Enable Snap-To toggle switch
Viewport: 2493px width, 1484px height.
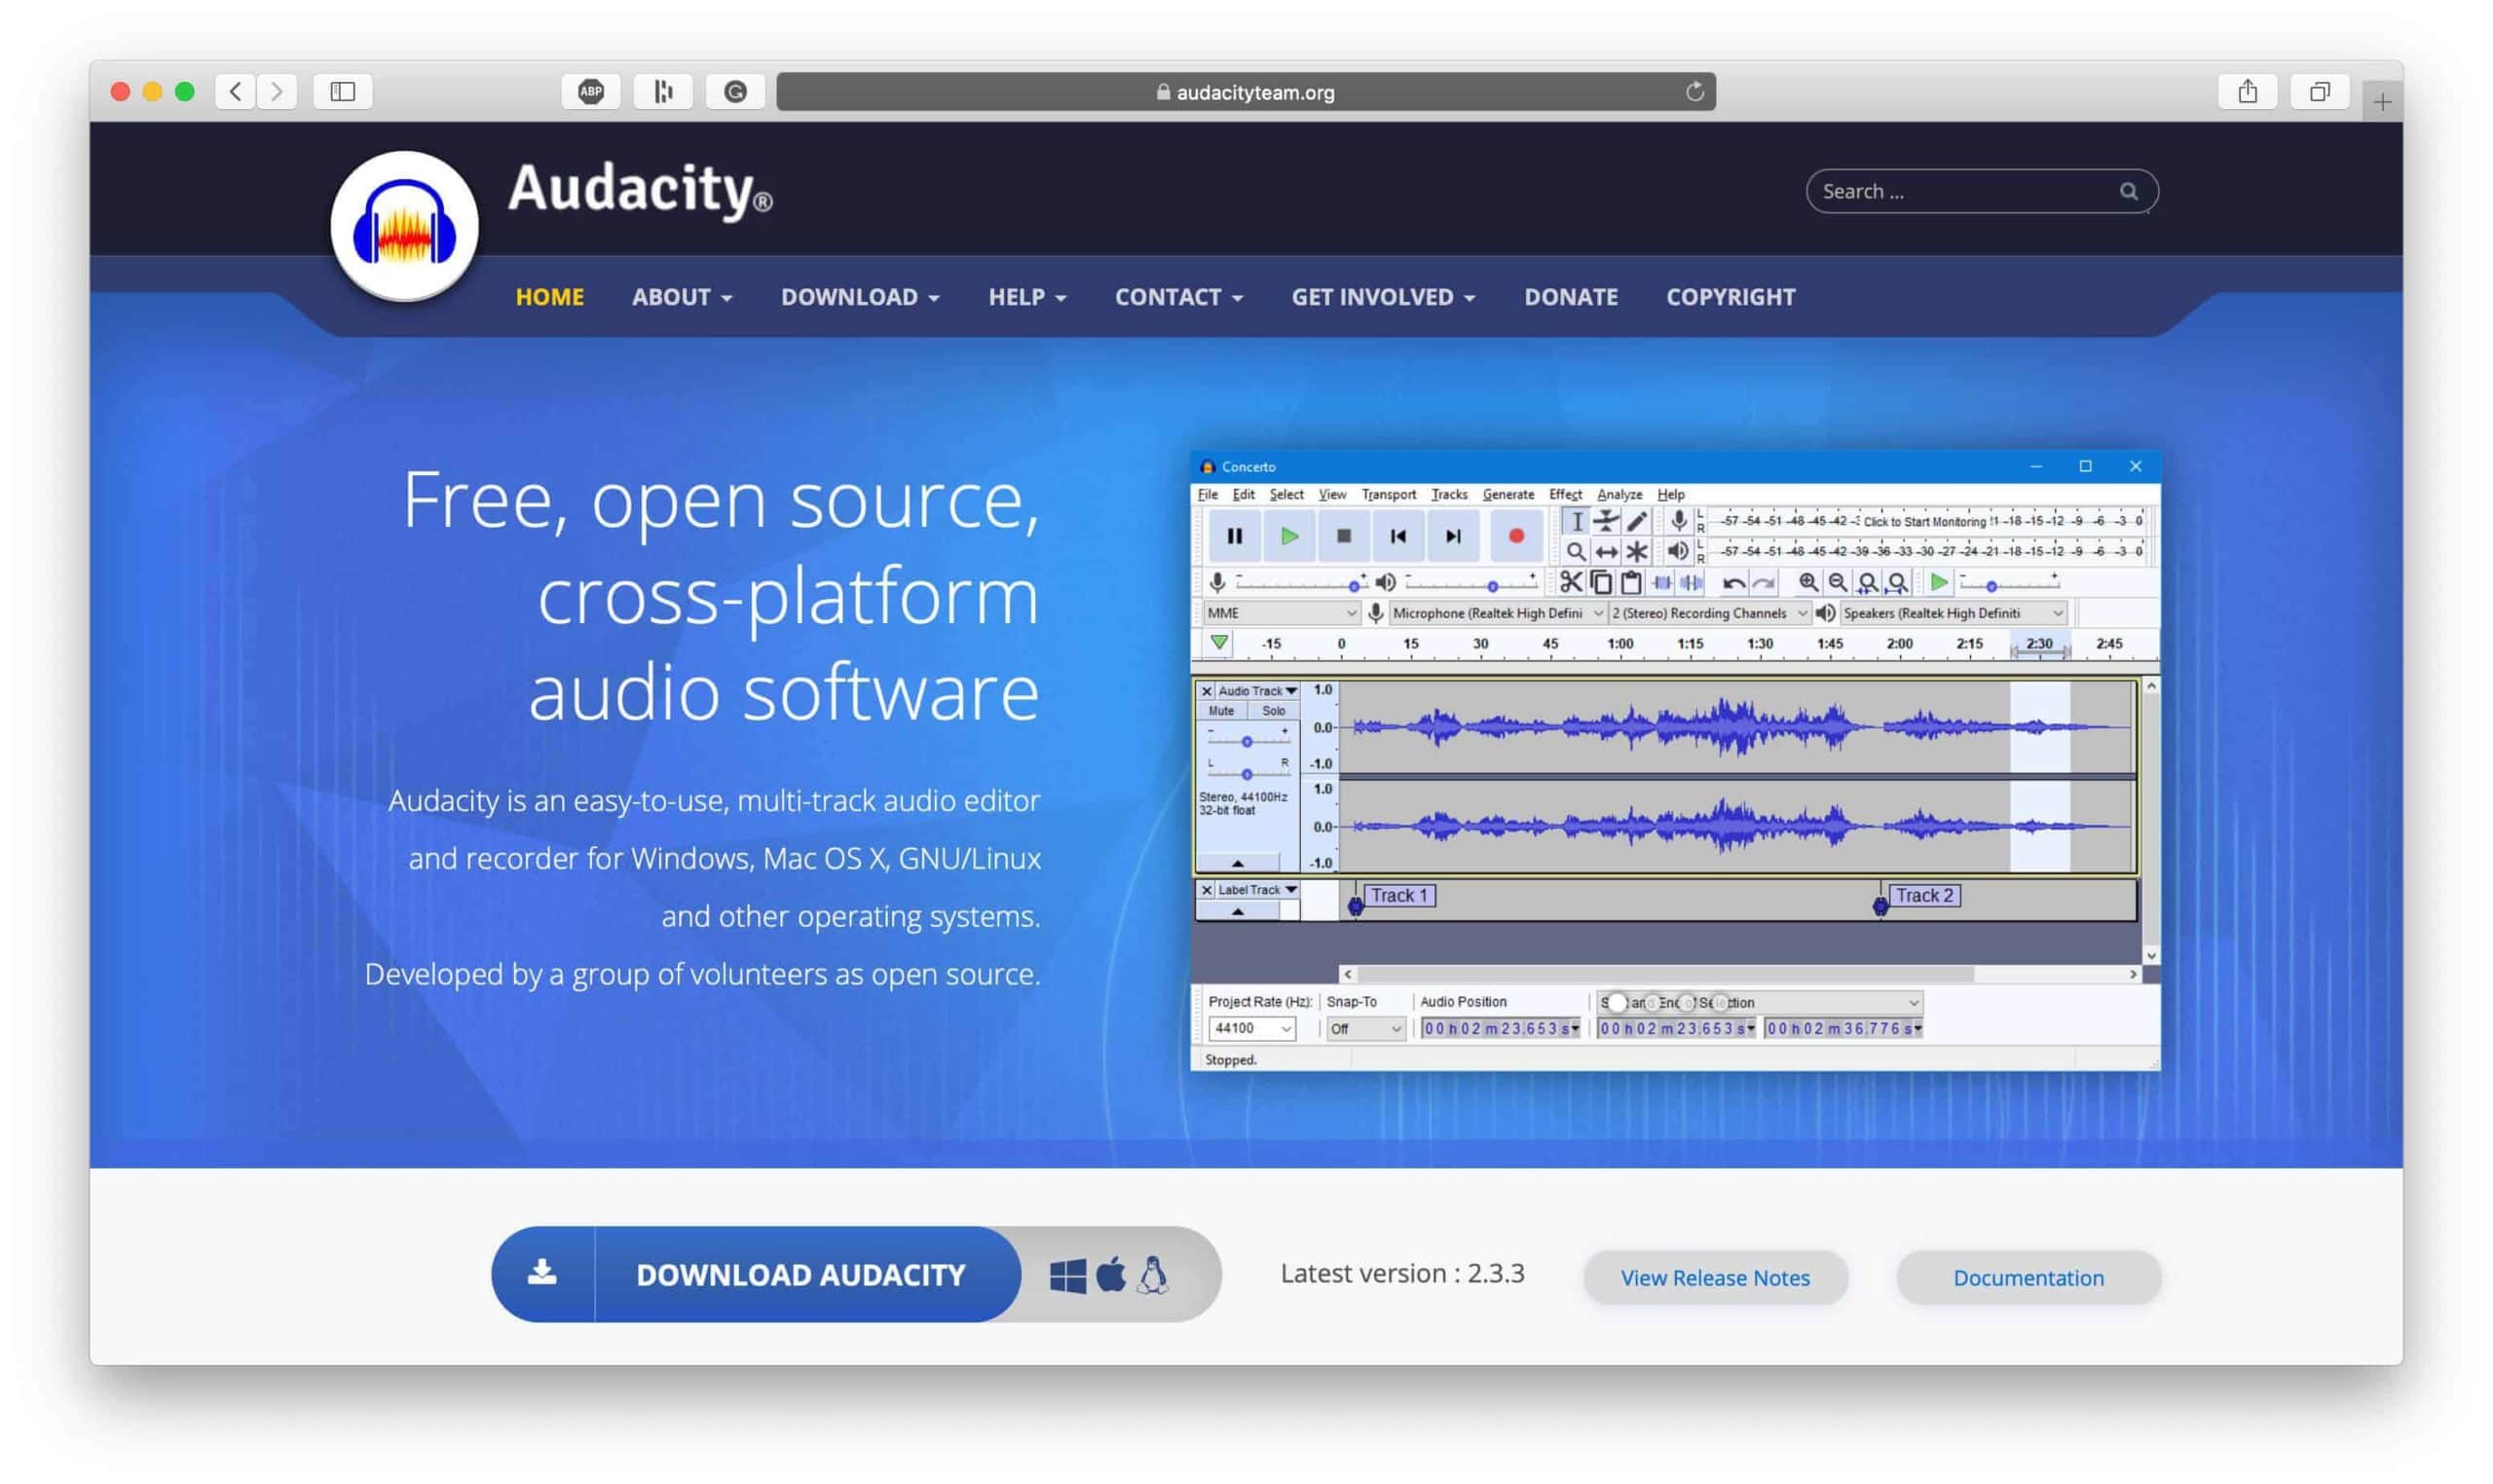pyautogui.click(x=1362, y=1028)
